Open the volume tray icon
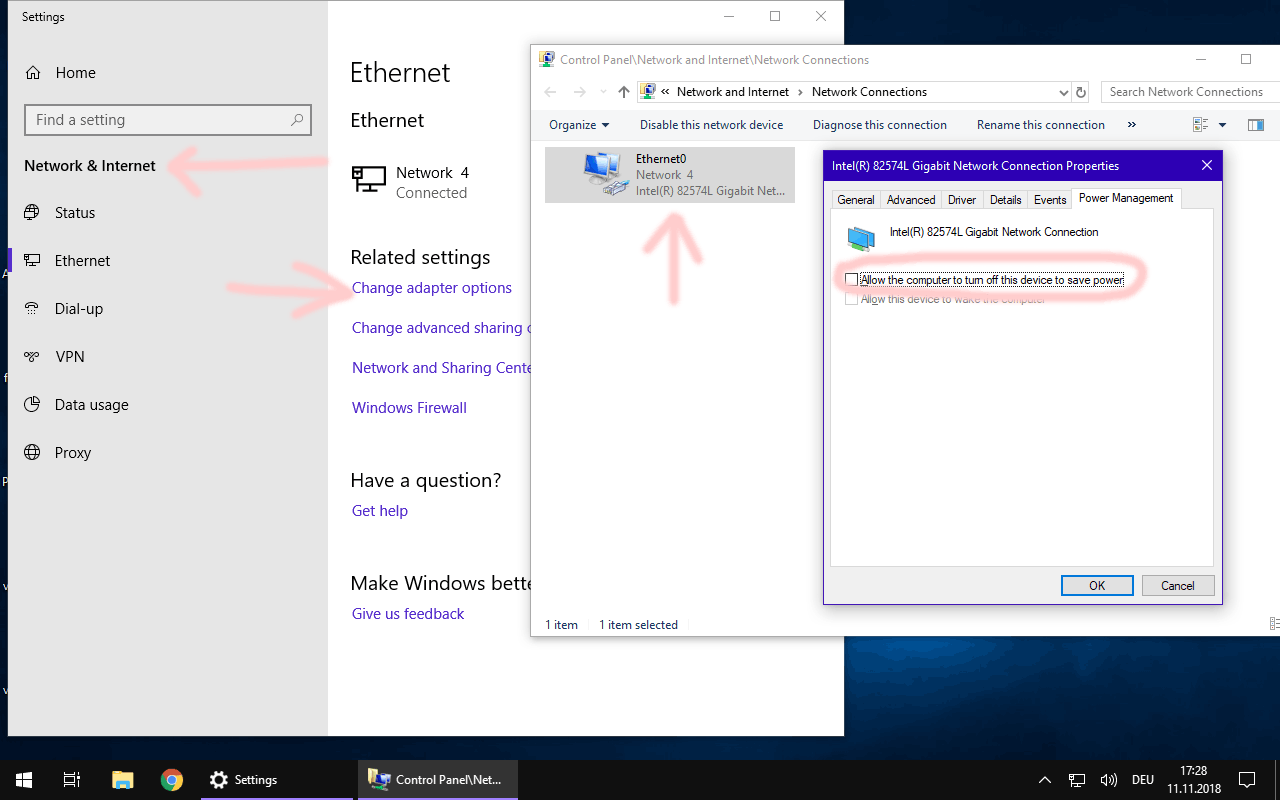 point(1108,780)
